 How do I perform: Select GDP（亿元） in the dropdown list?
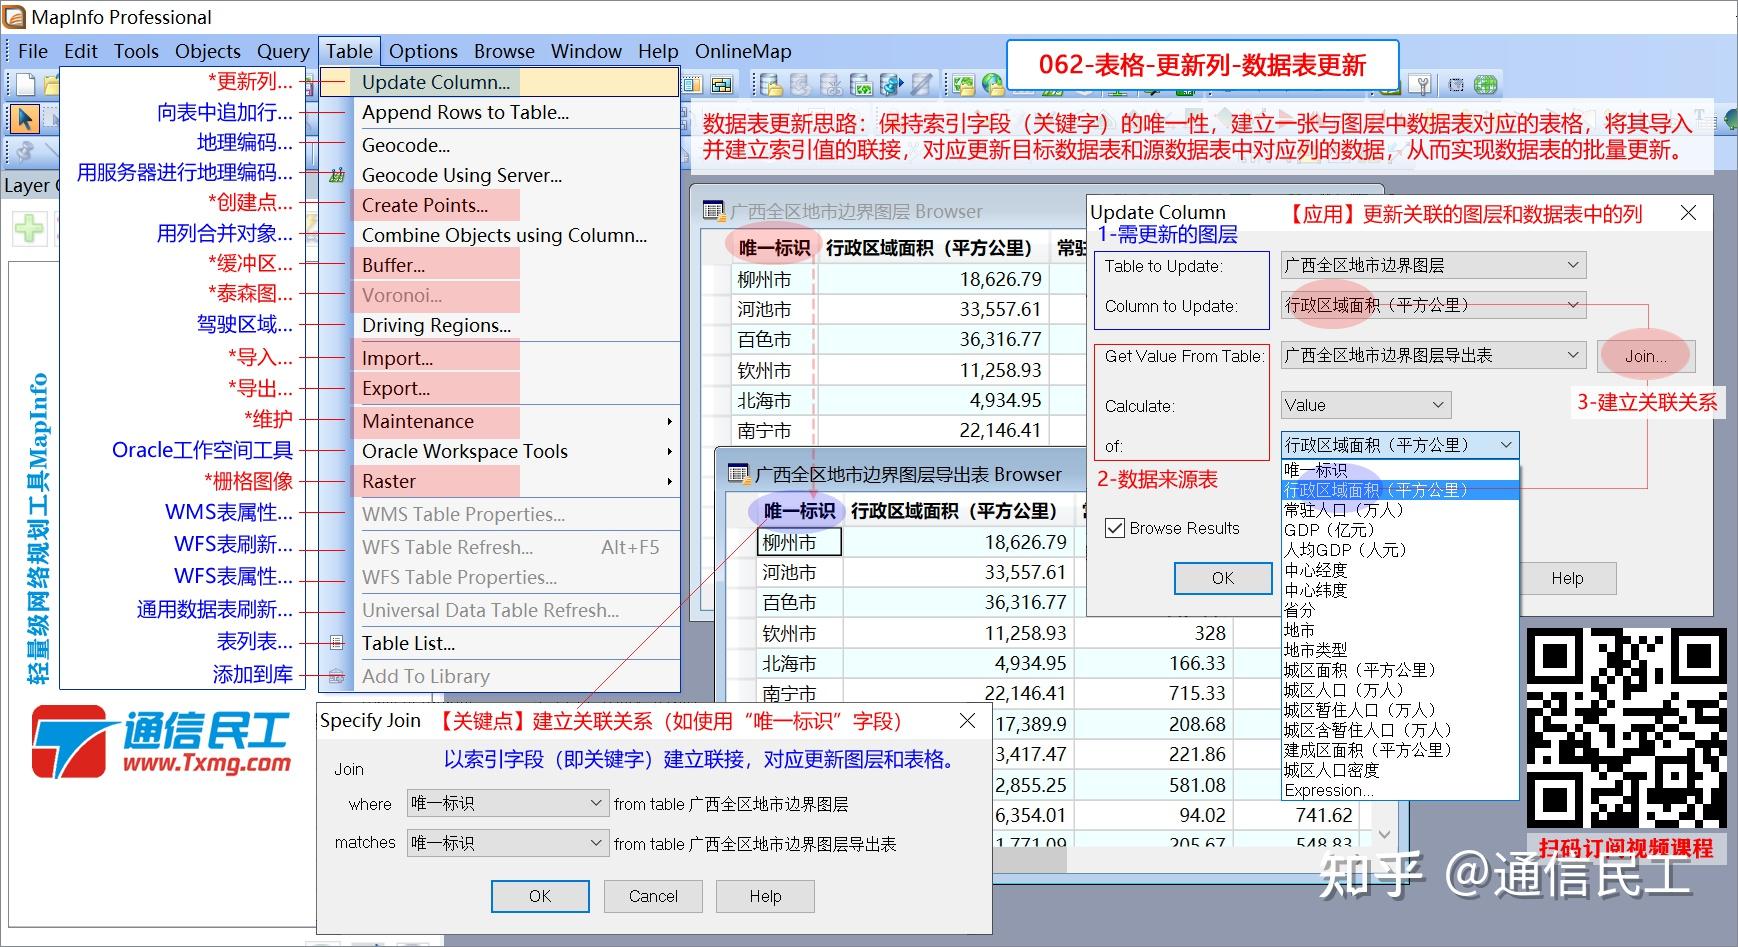pyautogui.click(x=1400, y=530)
